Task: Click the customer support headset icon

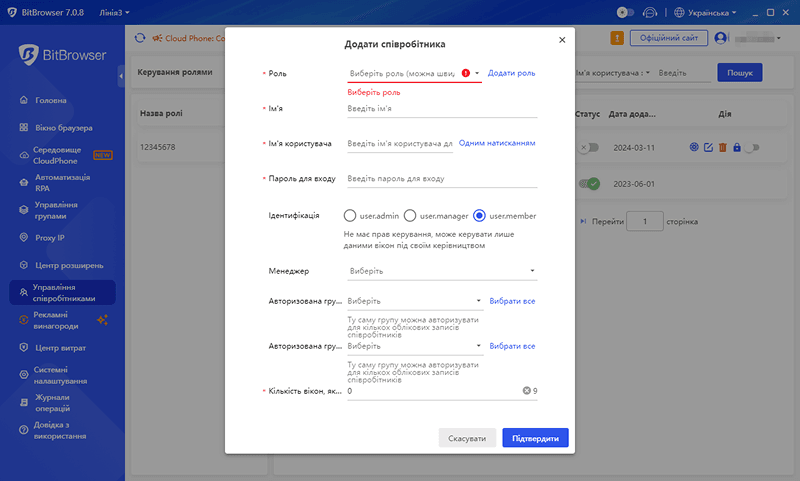Action: click(x=649, y=12)
